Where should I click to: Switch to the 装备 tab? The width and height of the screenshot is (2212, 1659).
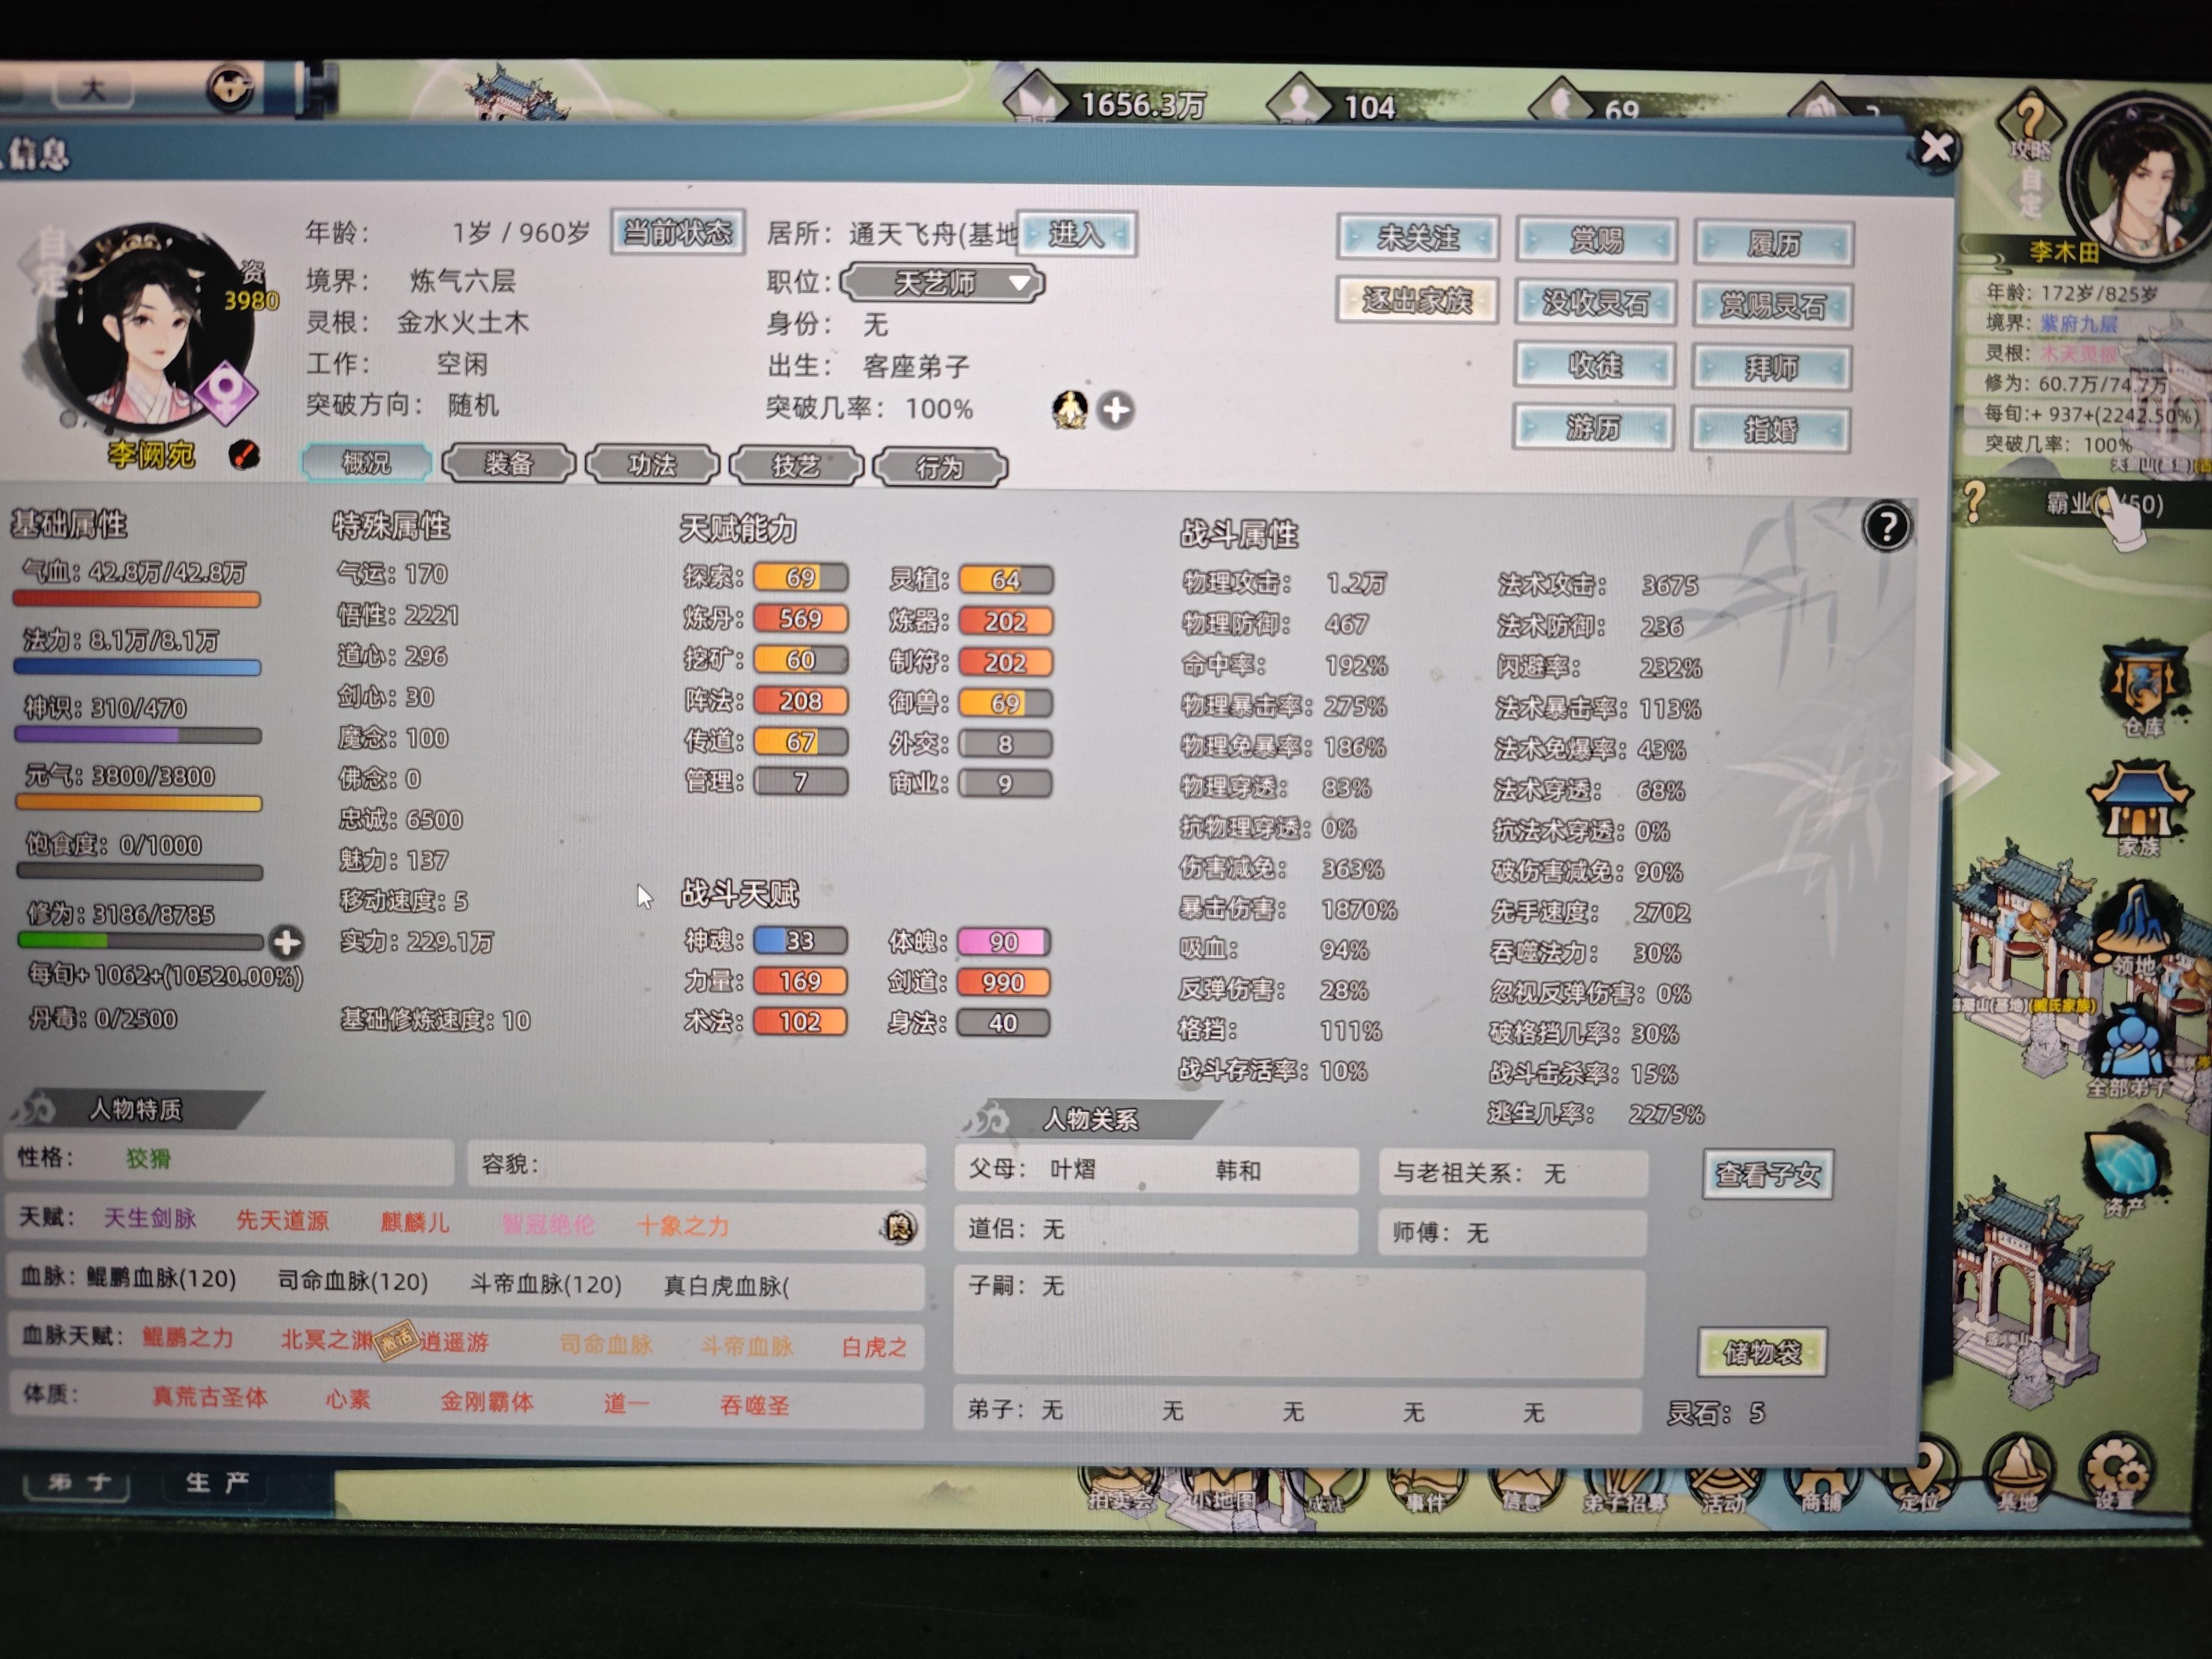(508, 464)
